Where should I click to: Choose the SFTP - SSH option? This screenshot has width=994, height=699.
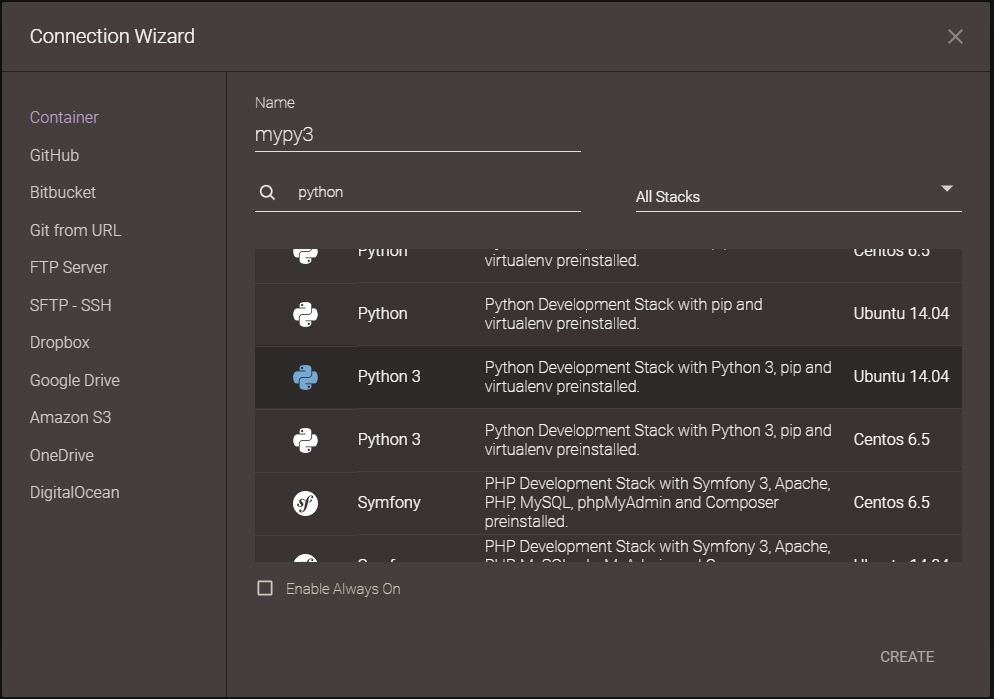pos(70,305)
